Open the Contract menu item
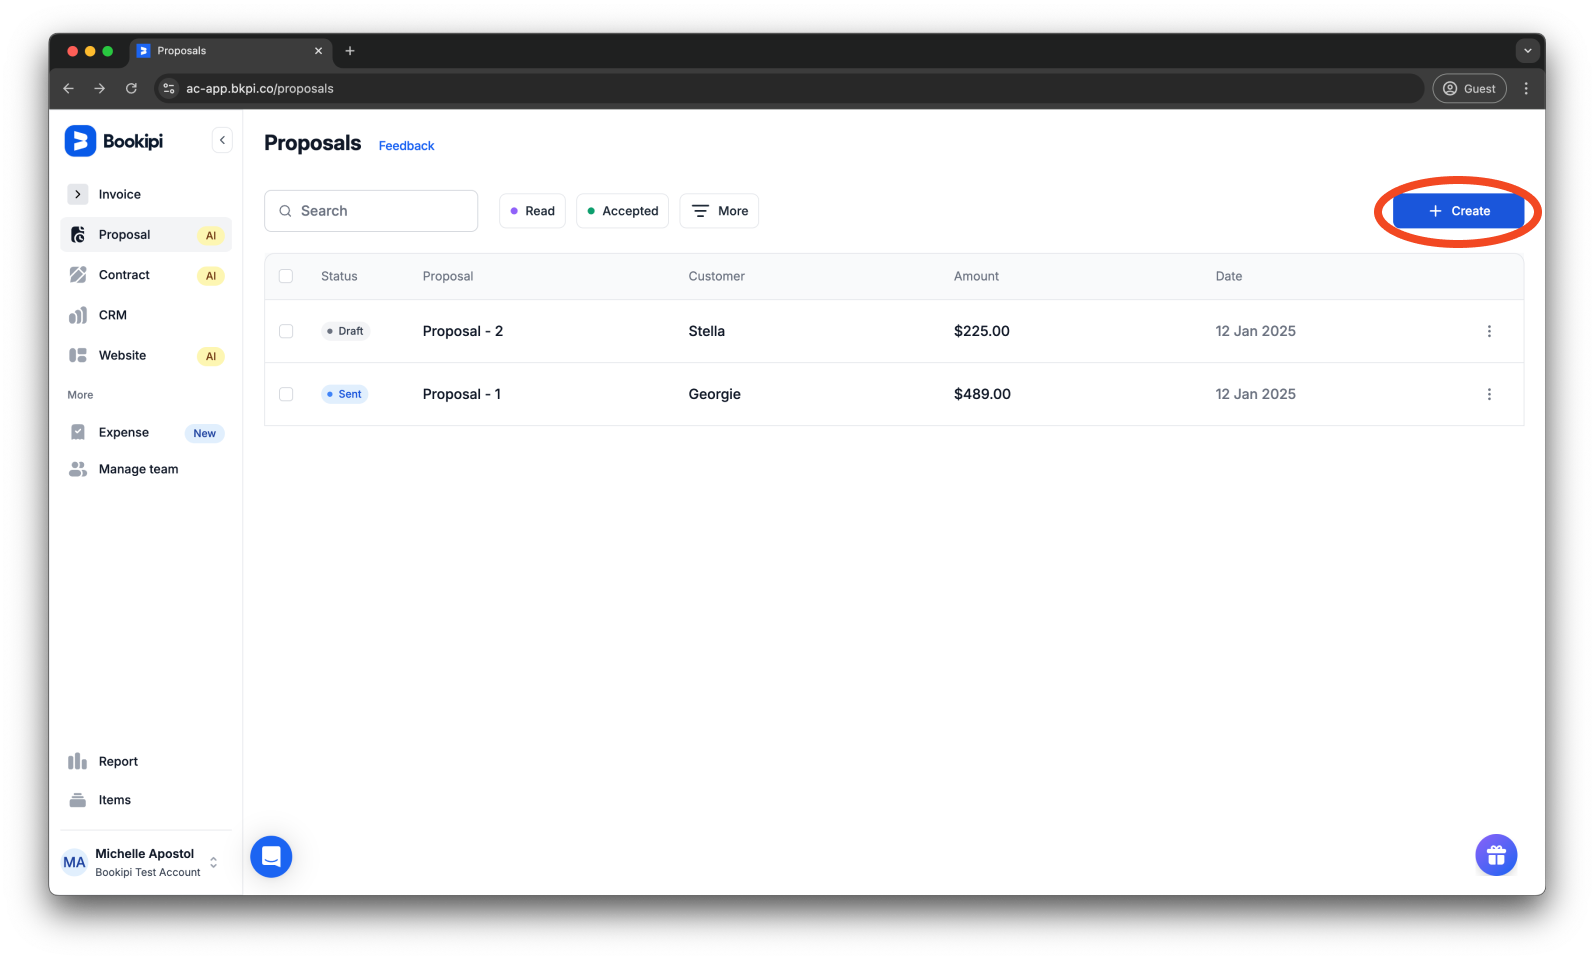1595x960 pixels. point(124,275)
